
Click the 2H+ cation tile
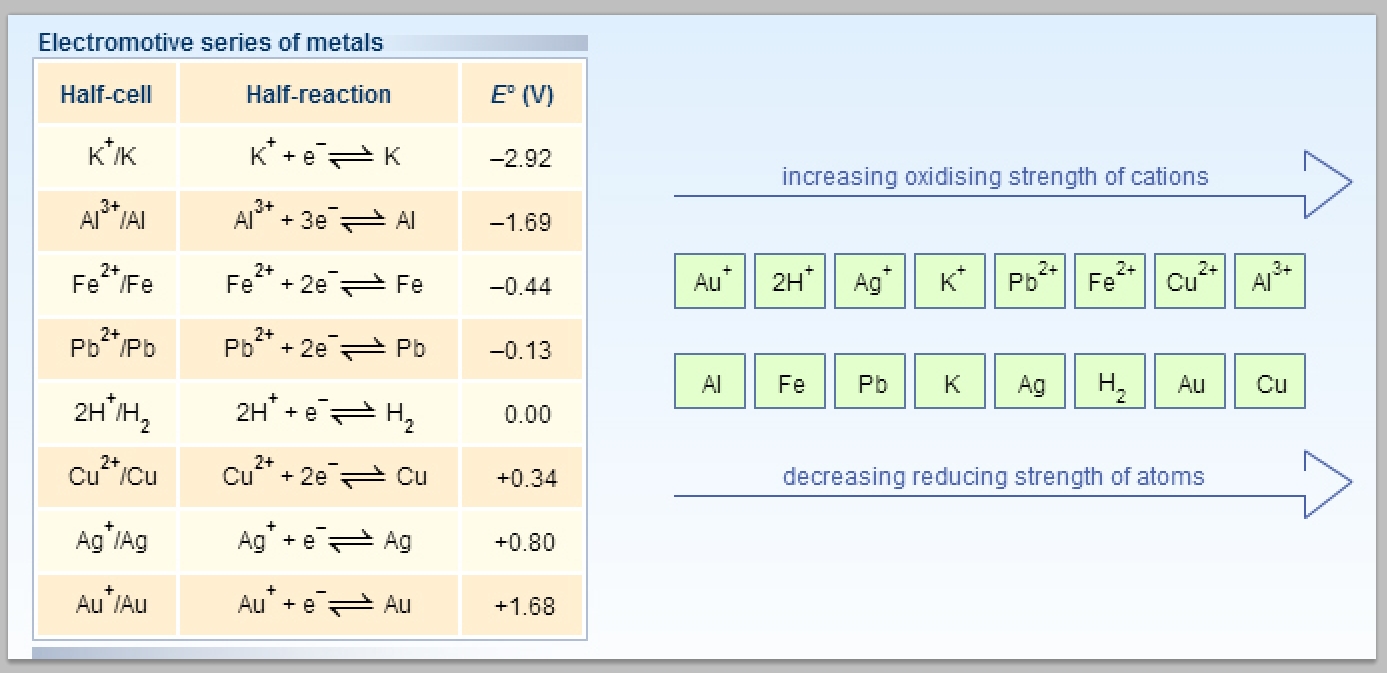pos(789,281)
